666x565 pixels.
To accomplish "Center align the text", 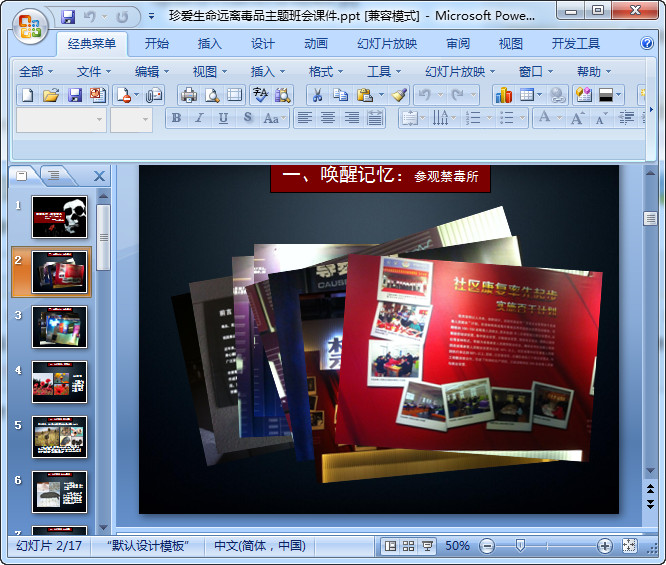I will coord(327,118).
